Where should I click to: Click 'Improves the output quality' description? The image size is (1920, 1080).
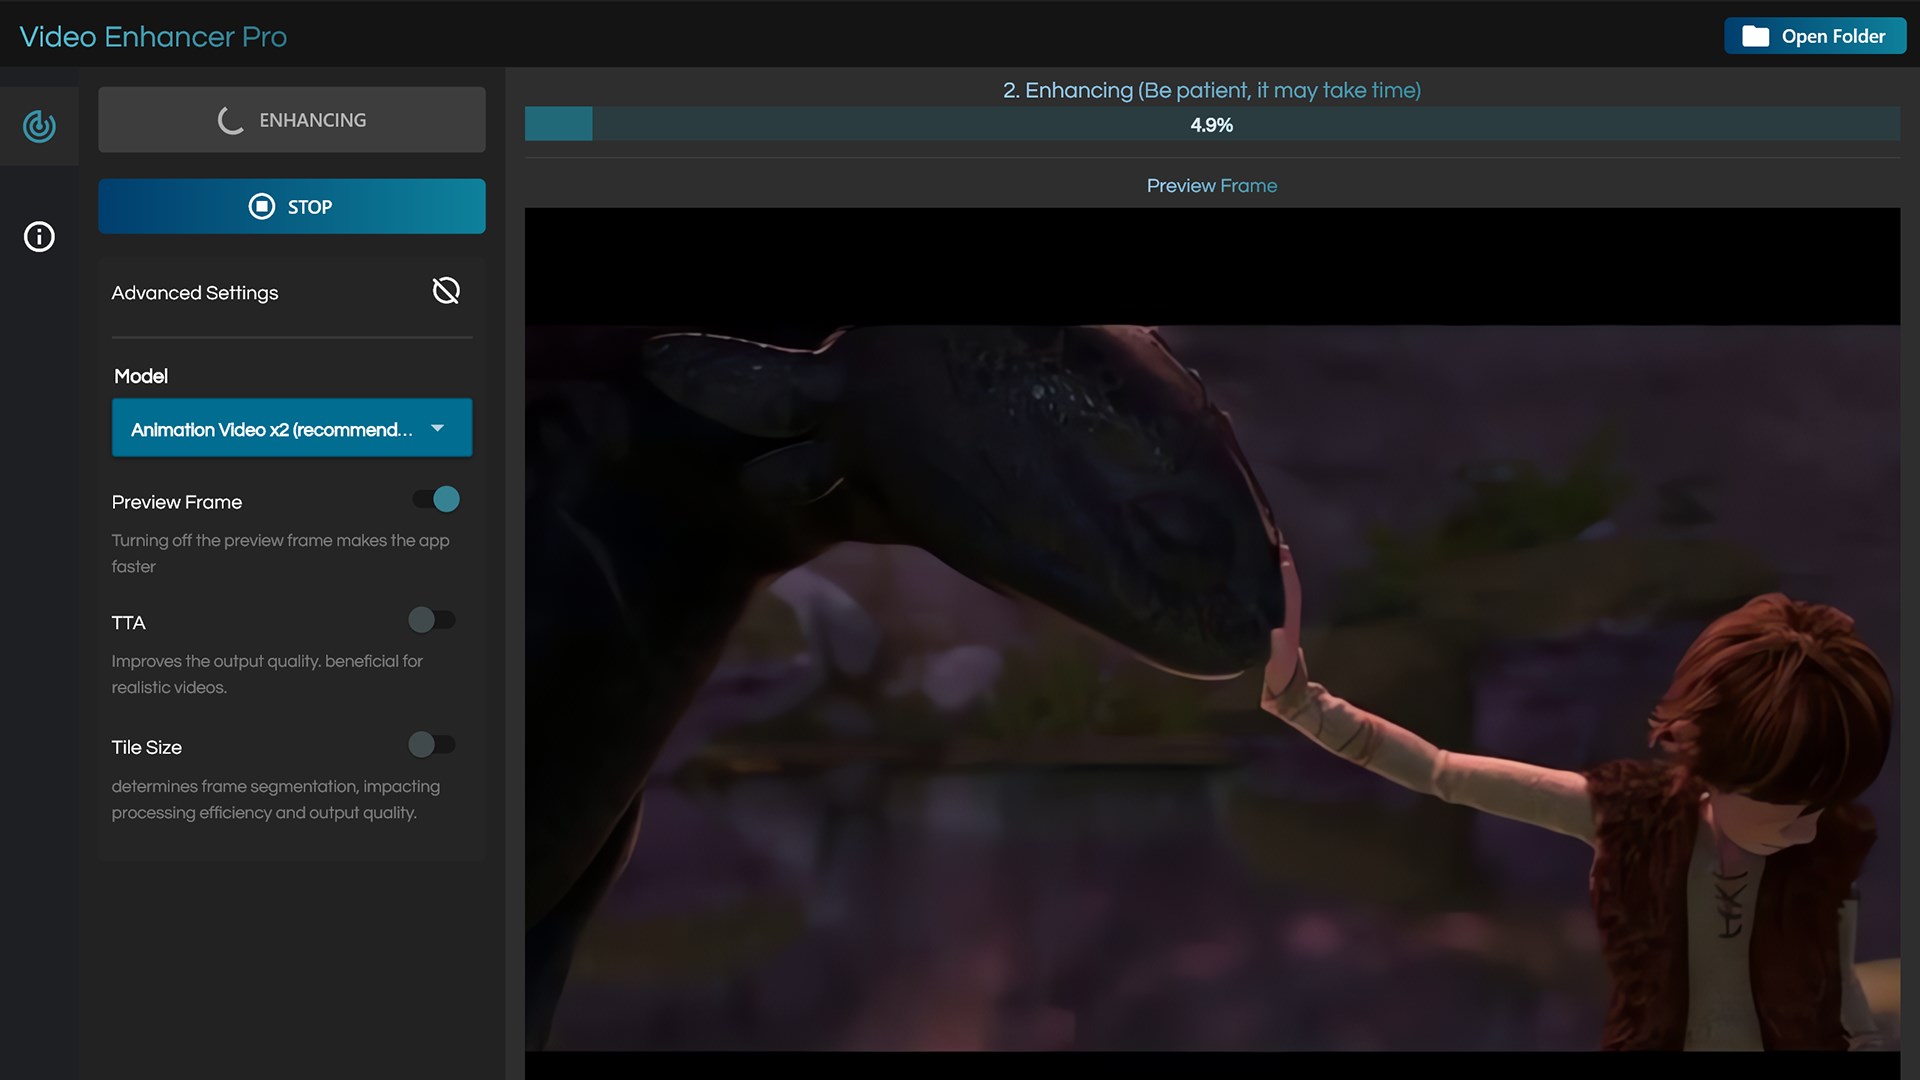pos(267,674)
